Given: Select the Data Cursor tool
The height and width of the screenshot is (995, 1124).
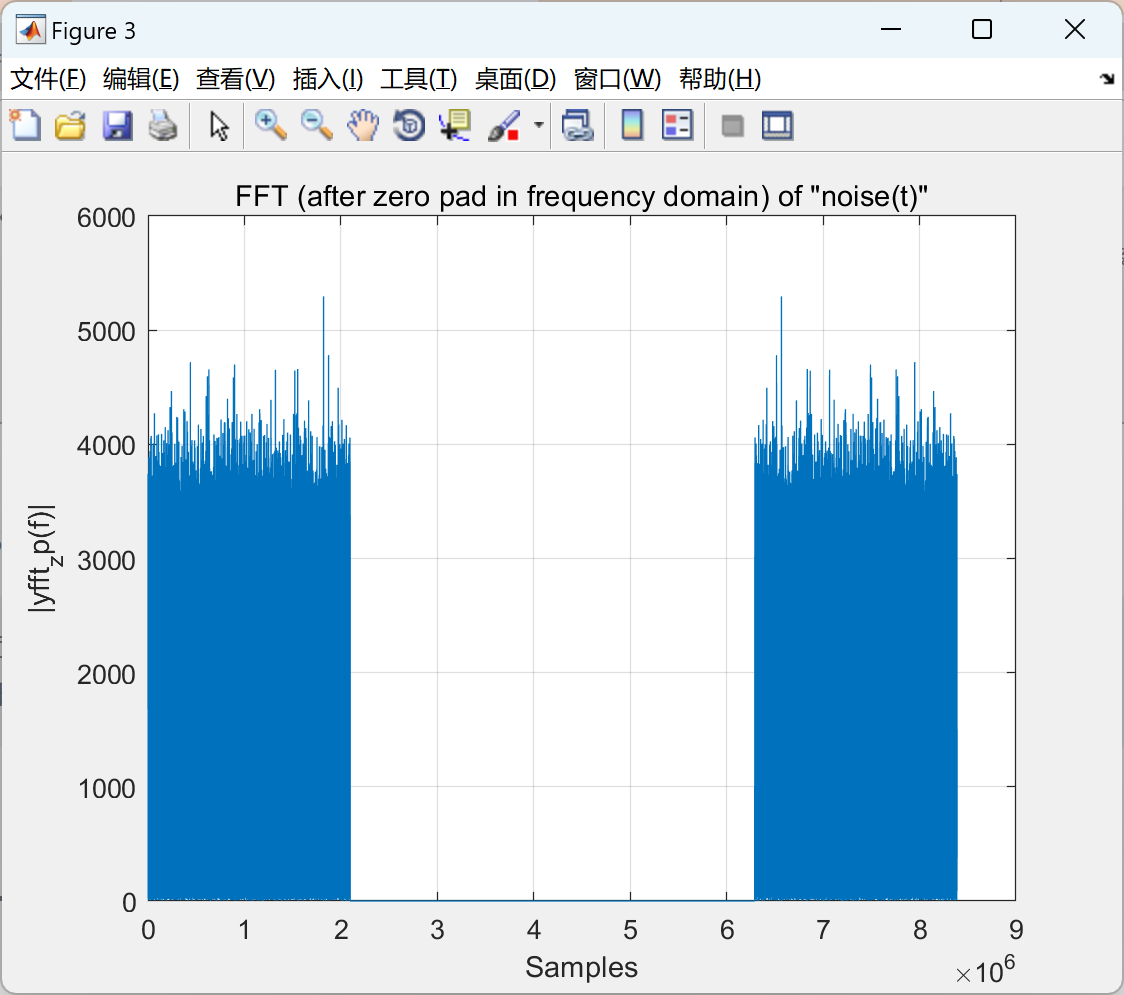Looking at the screenshot, I should (x=454, y=125).
